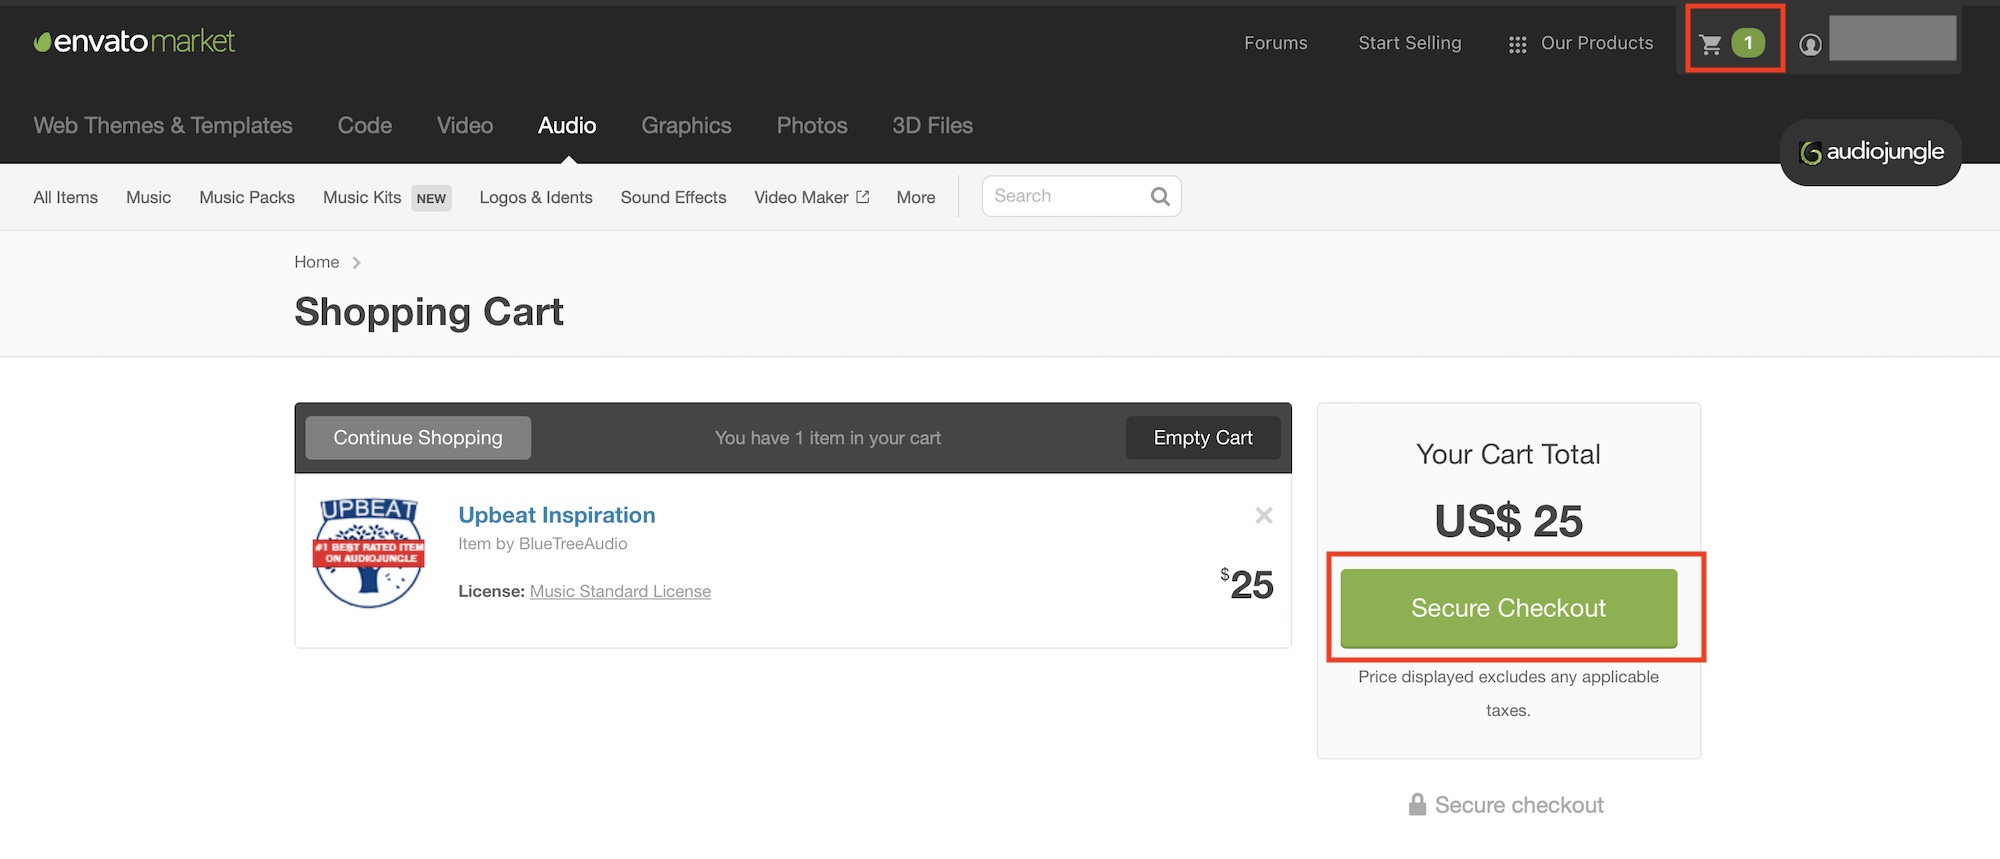The image size is (2000, 859).
Task: Open the Sound Effects menu item
Action: pos(673,198)
